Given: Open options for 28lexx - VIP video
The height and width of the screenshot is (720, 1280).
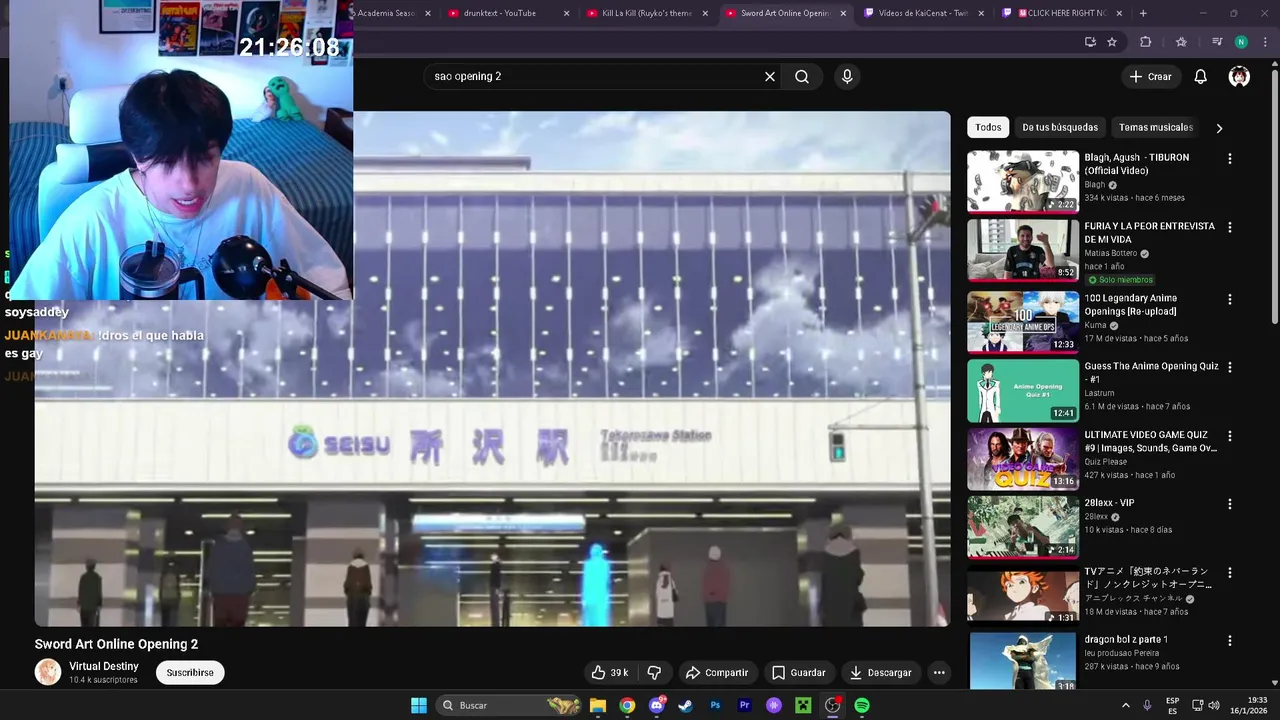Looking at the screenshot, I should [1230, 504].
